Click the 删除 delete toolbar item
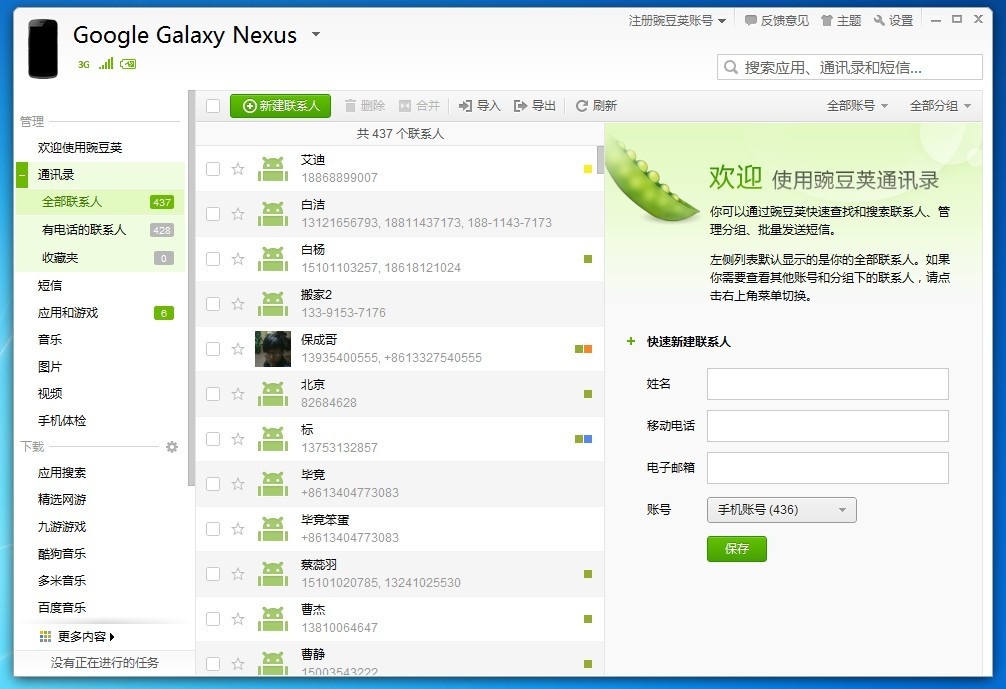Screen dimensions: 1006x689 click(364, 106)
